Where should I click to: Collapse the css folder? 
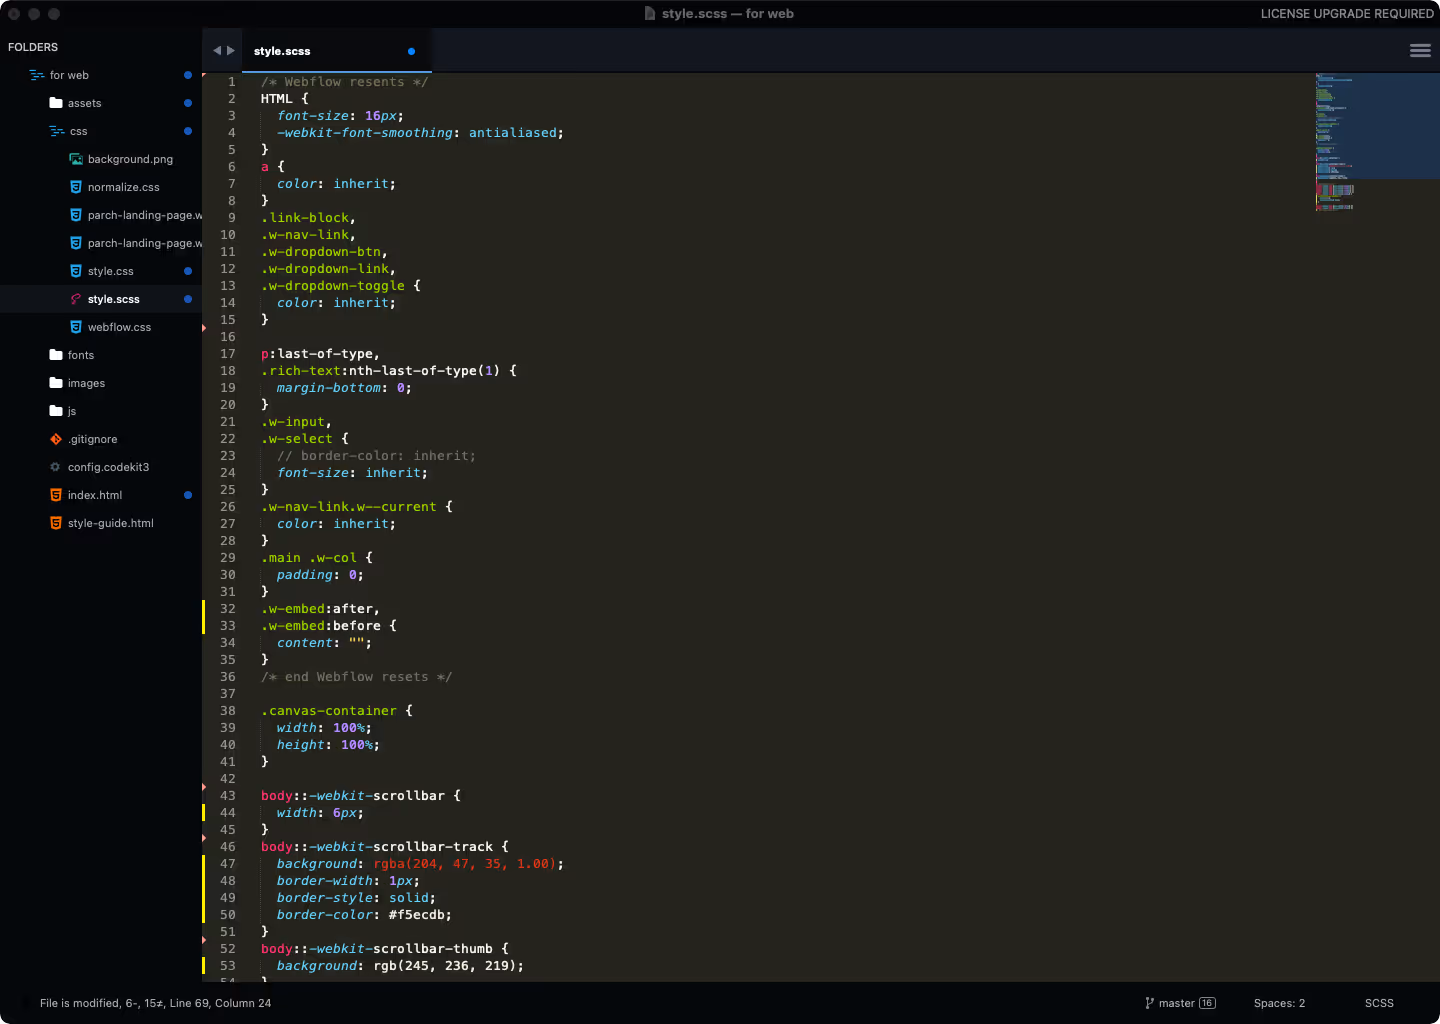pos(57,131)
